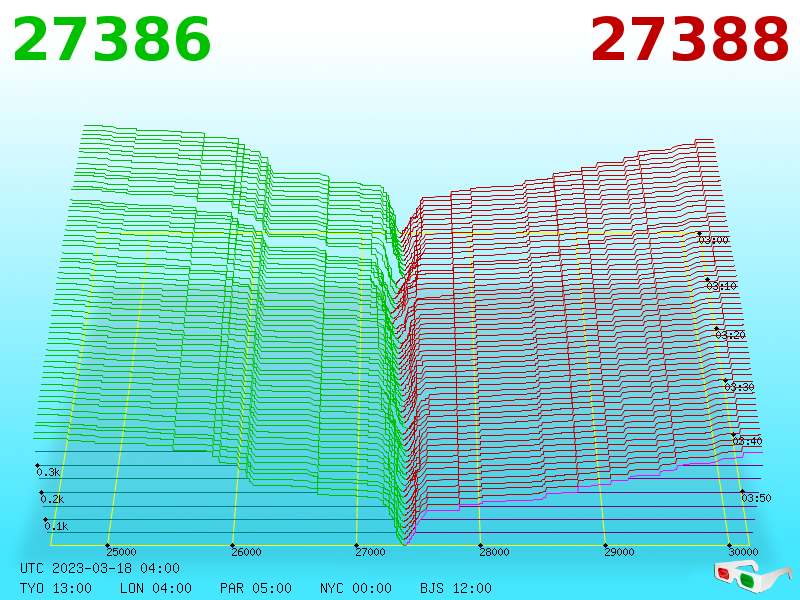Click the 3D glasses icon
The image size is (800, 600).
752,576
